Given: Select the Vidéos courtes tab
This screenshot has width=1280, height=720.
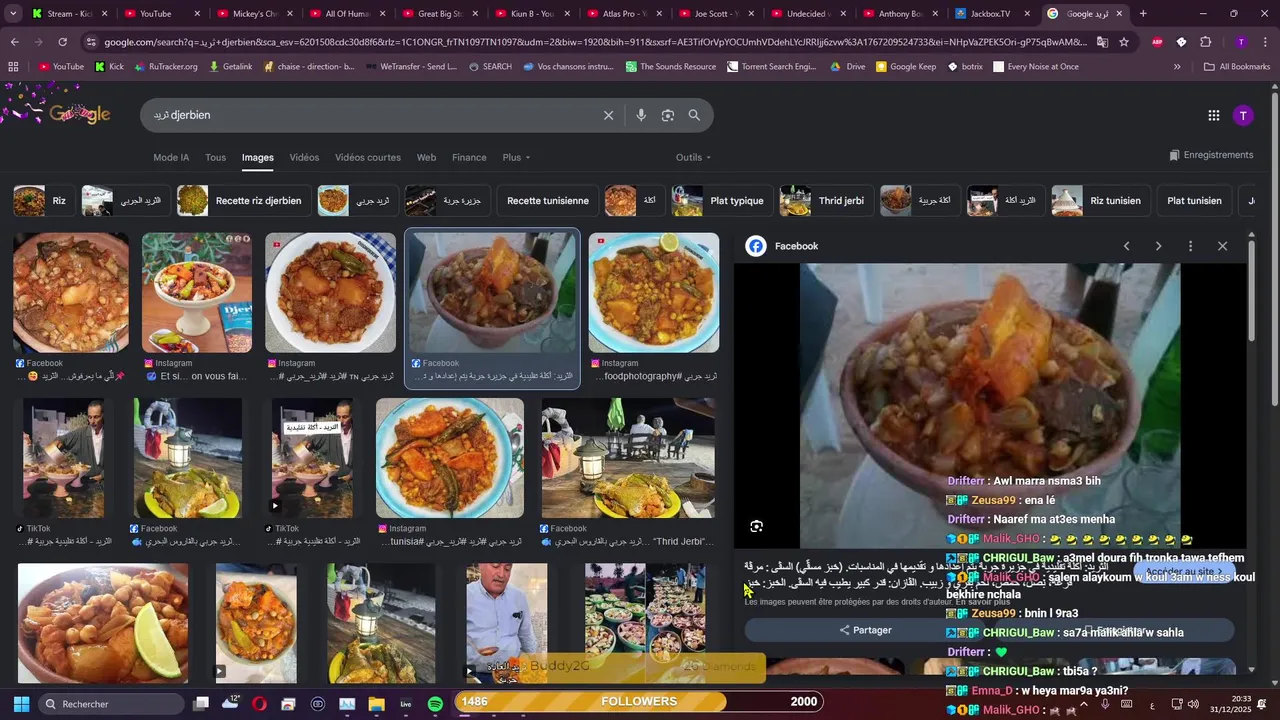Looking at the screenshot, I should pyautogui.click(x=368, y=157).
